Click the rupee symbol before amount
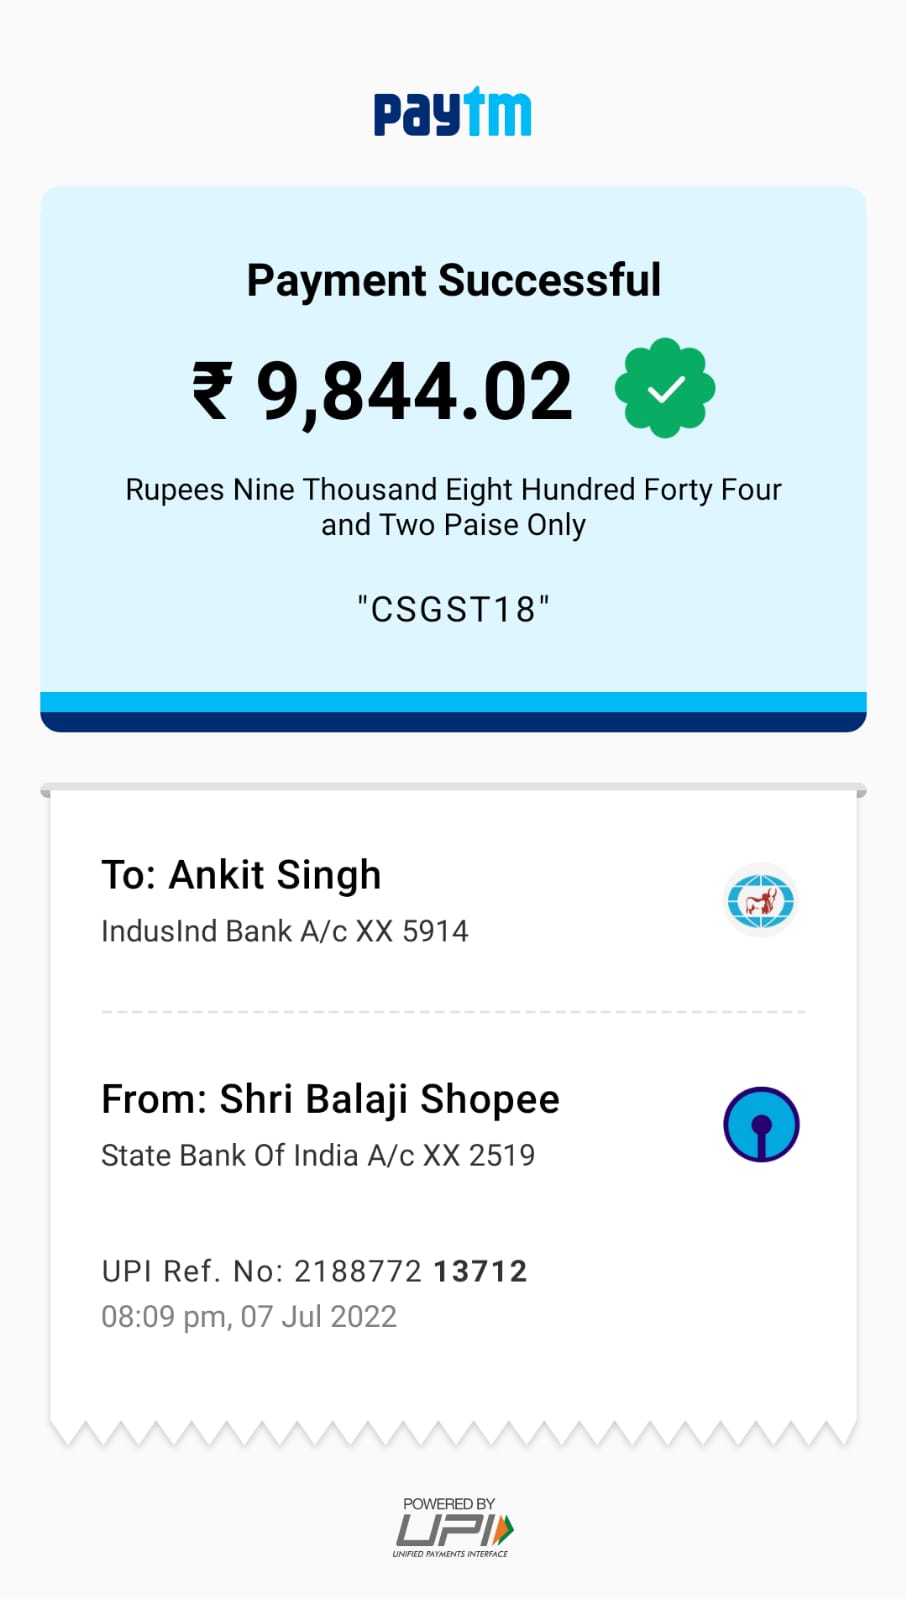Image resolution: width=907 pixels, height=1599 pixels. (212, 391)
